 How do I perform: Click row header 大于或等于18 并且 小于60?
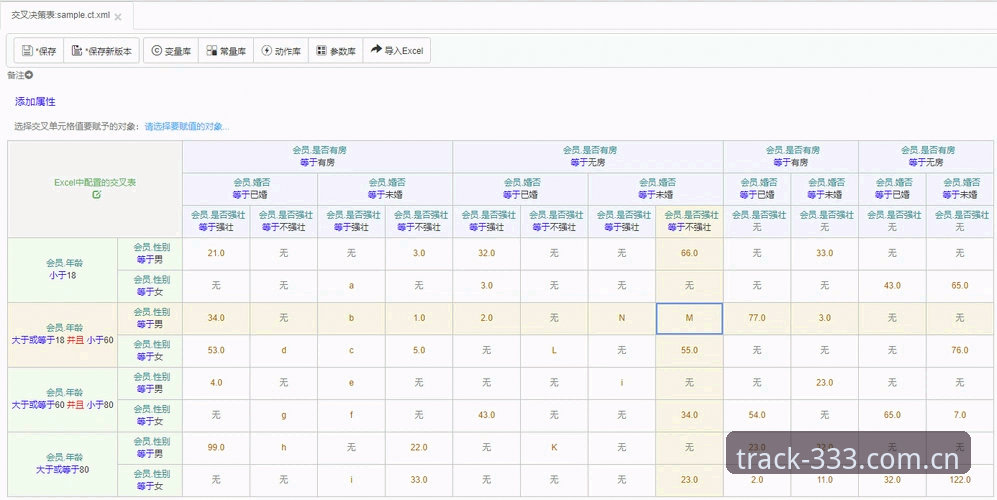[x=63, y=334]
